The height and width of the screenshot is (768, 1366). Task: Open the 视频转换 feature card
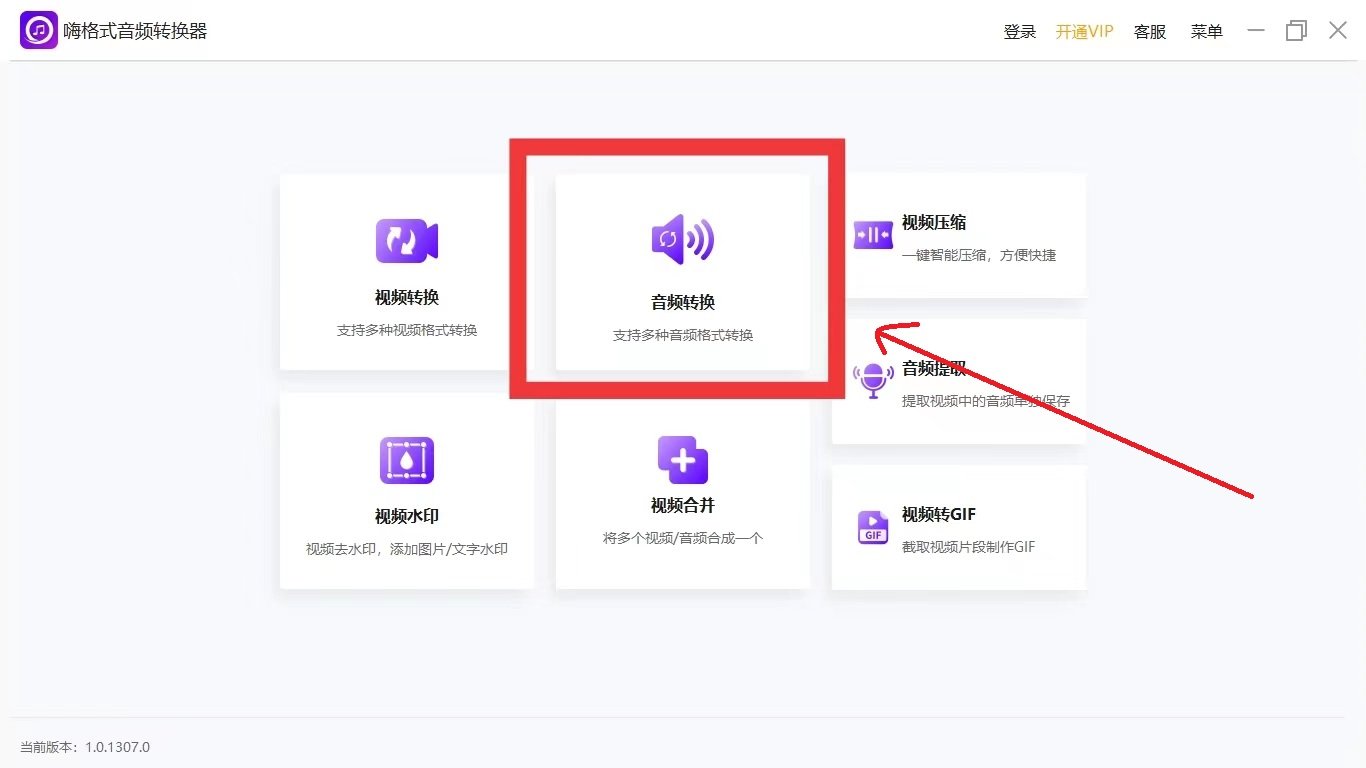coord(406,272)
